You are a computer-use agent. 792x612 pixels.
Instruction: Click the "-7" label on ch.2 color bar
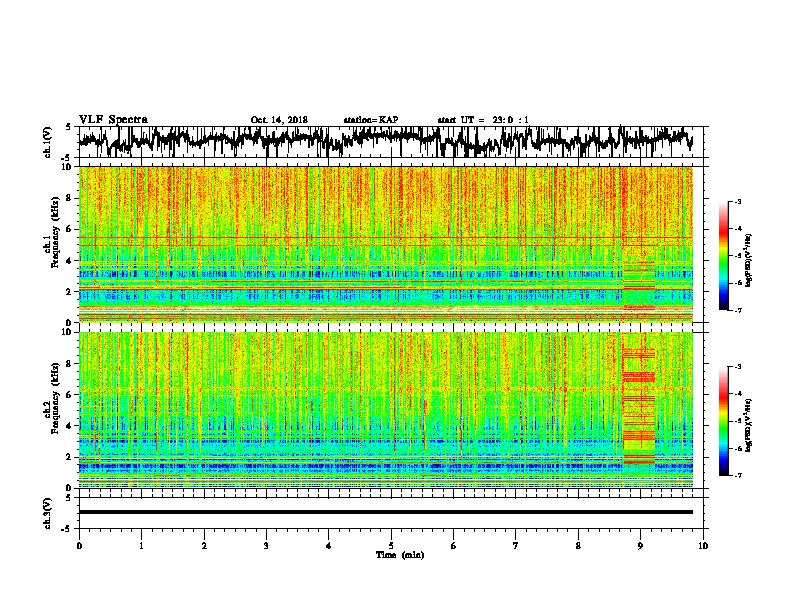click(x=737, y=475)
